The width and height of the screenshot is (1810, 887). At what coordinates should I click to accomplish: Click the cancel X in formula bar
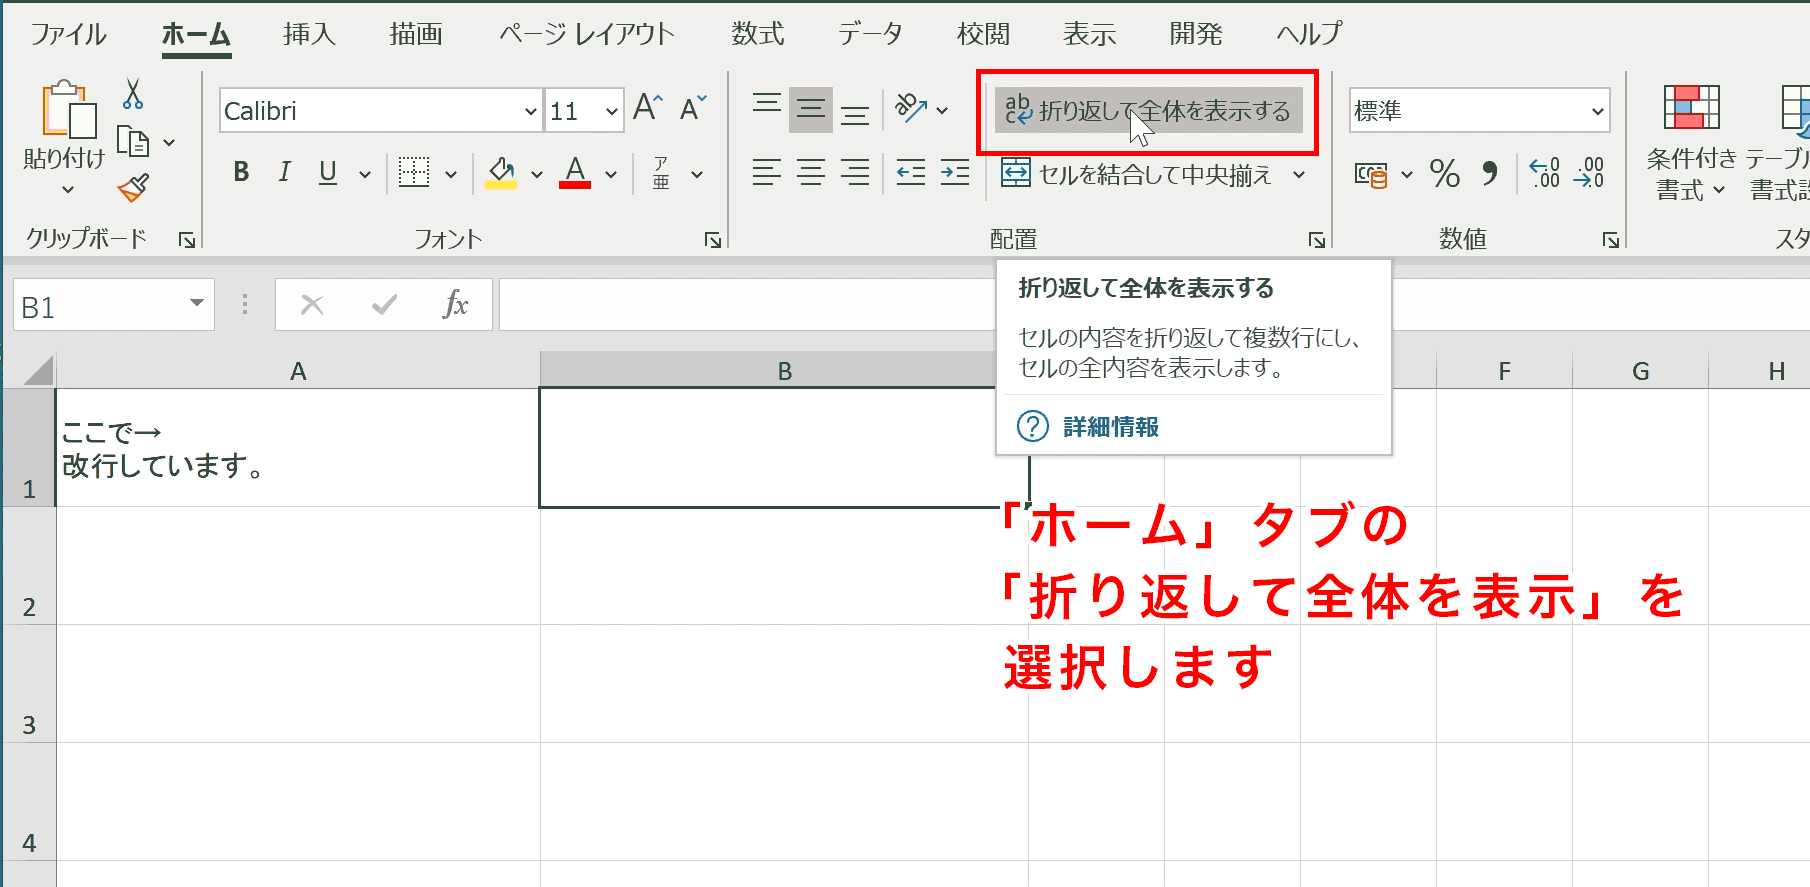point(312,304)
